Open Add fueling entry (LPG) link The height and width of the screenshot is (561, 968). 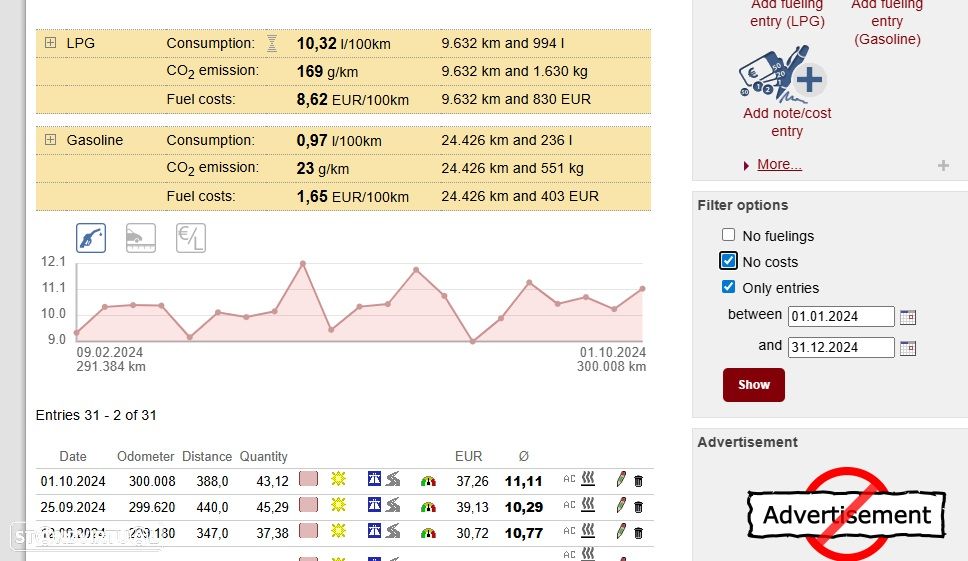click(x=787, y=14)
